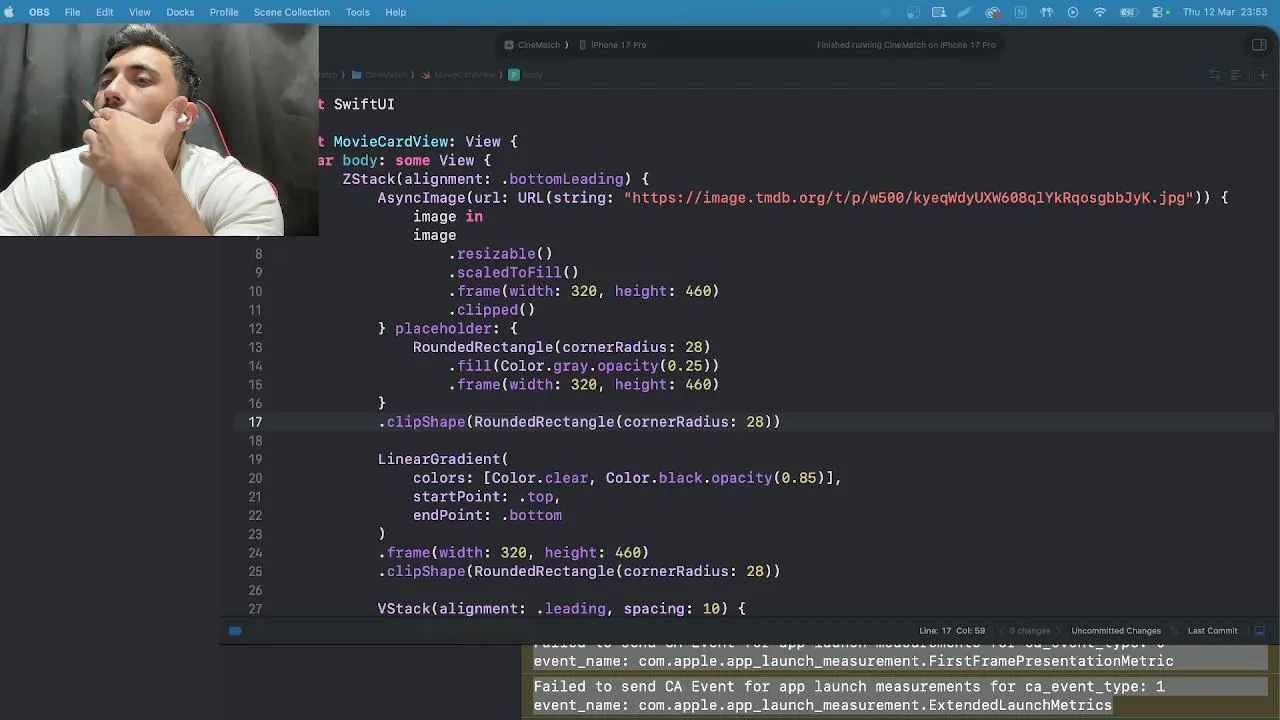Open the View menu
Image resolution: width=1280 pixels, height=720 pixels.
click(x=140, y=12)
